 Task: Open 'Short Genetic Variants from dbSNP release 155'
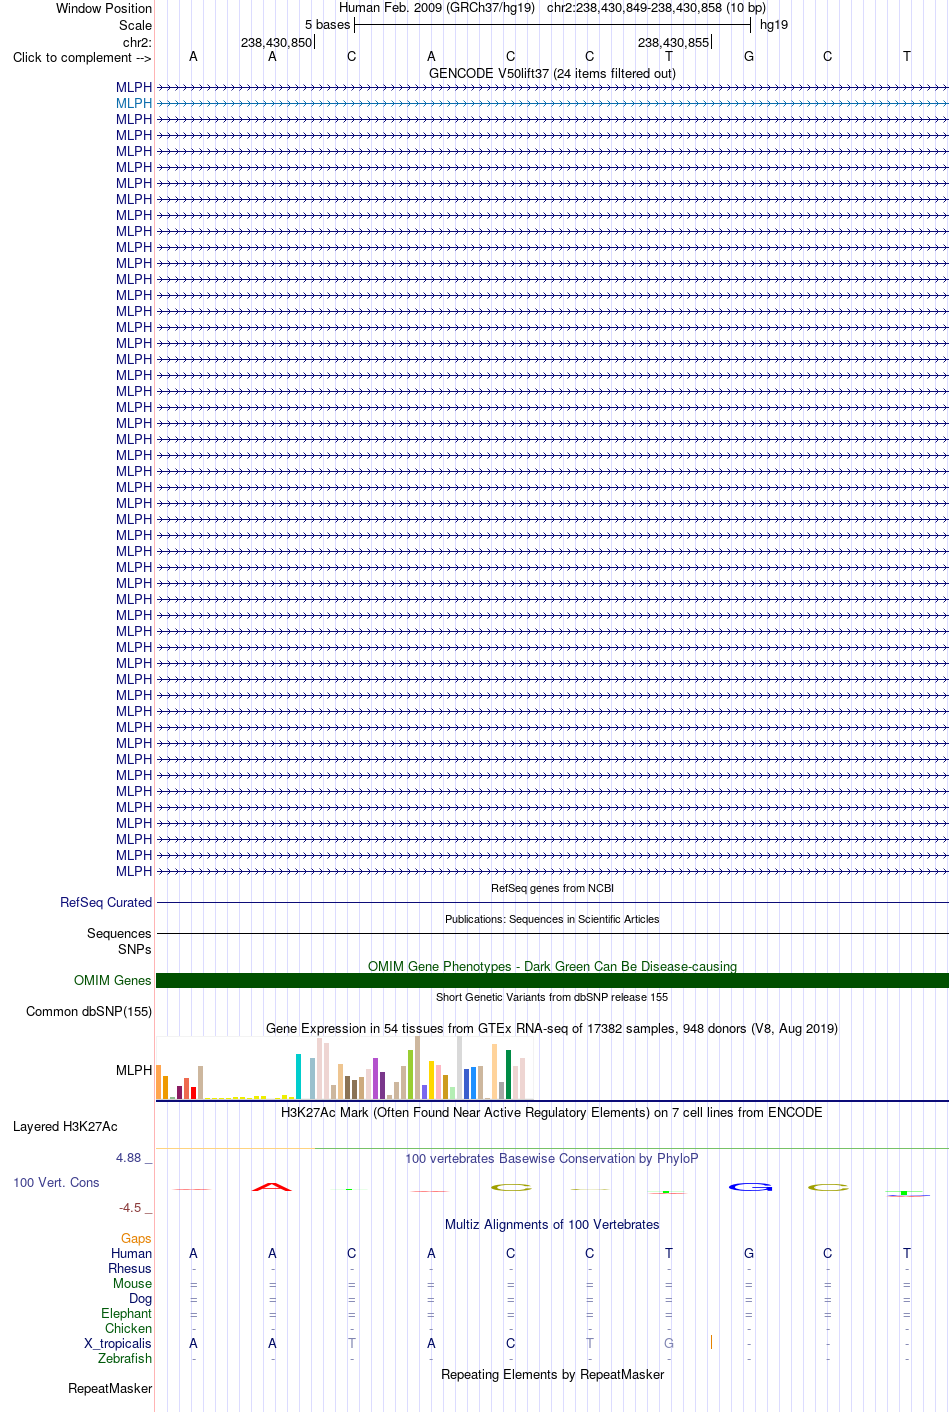click(552, 997)
